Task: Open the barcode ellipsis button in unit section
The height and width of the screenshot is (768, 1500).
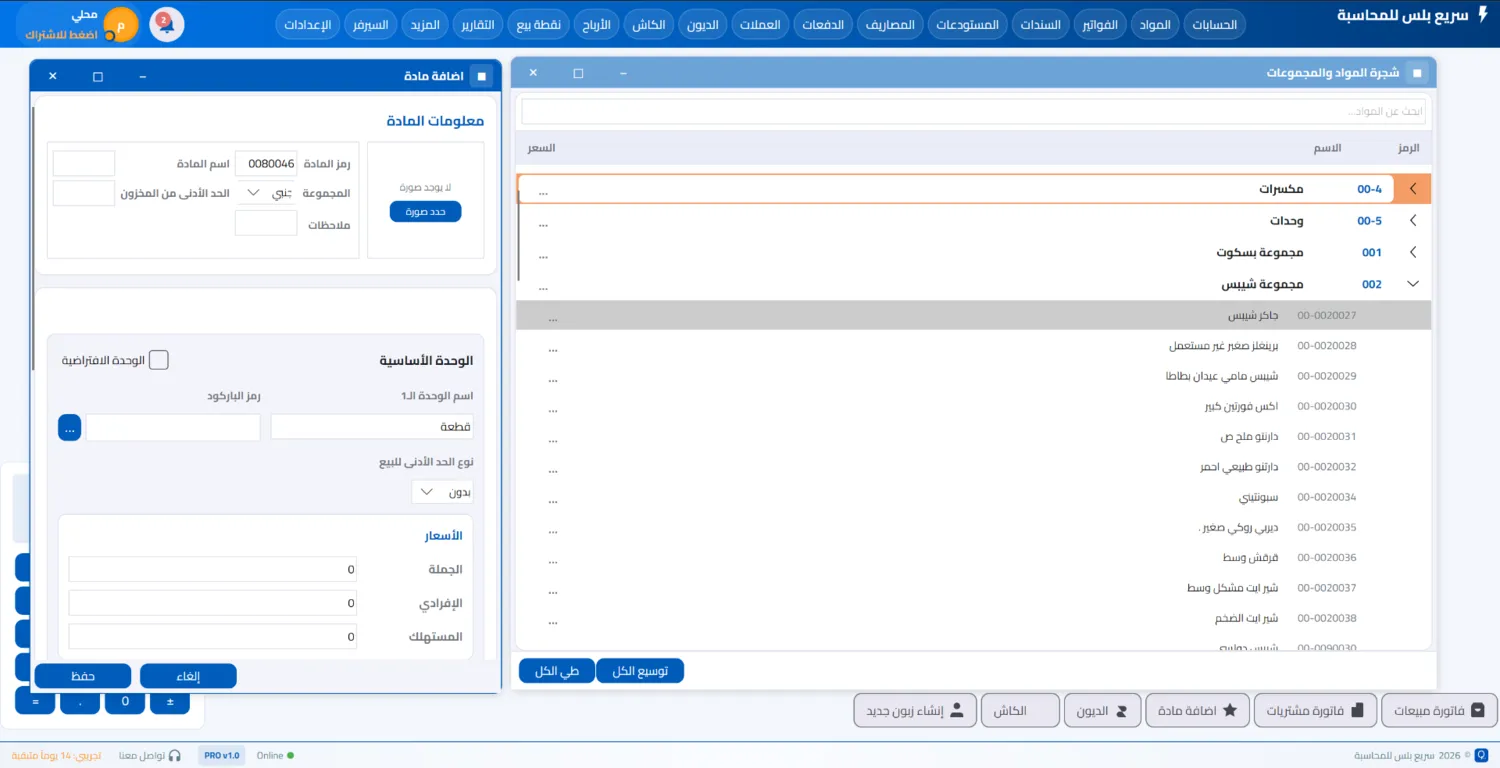Action: (69, 427)
